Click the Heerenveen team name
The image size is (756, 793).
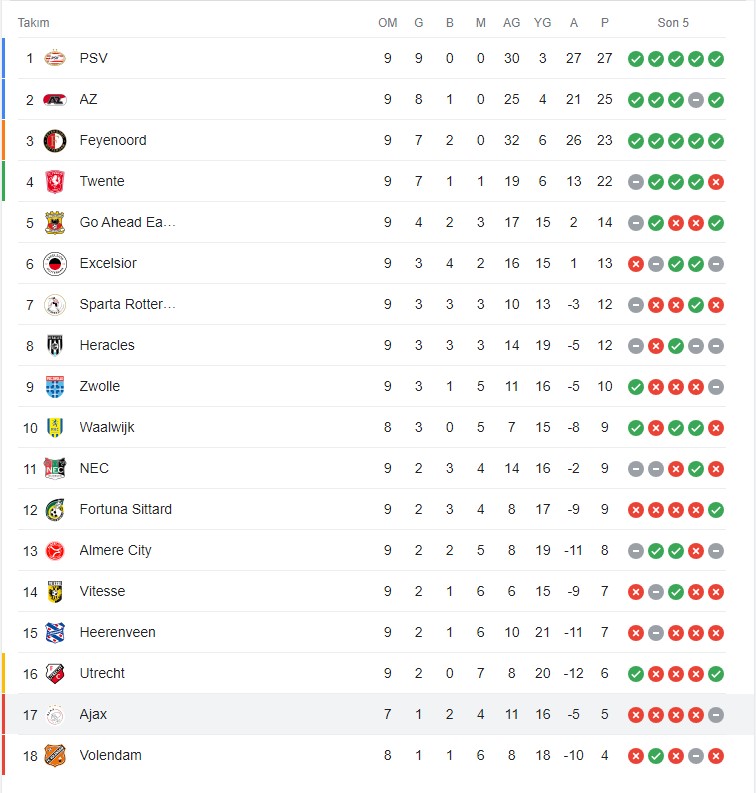[x=117, y=632]
